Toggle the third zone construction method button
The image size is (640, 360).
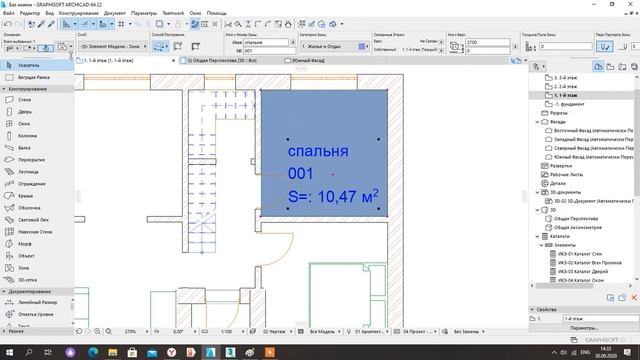pos(196,47)
